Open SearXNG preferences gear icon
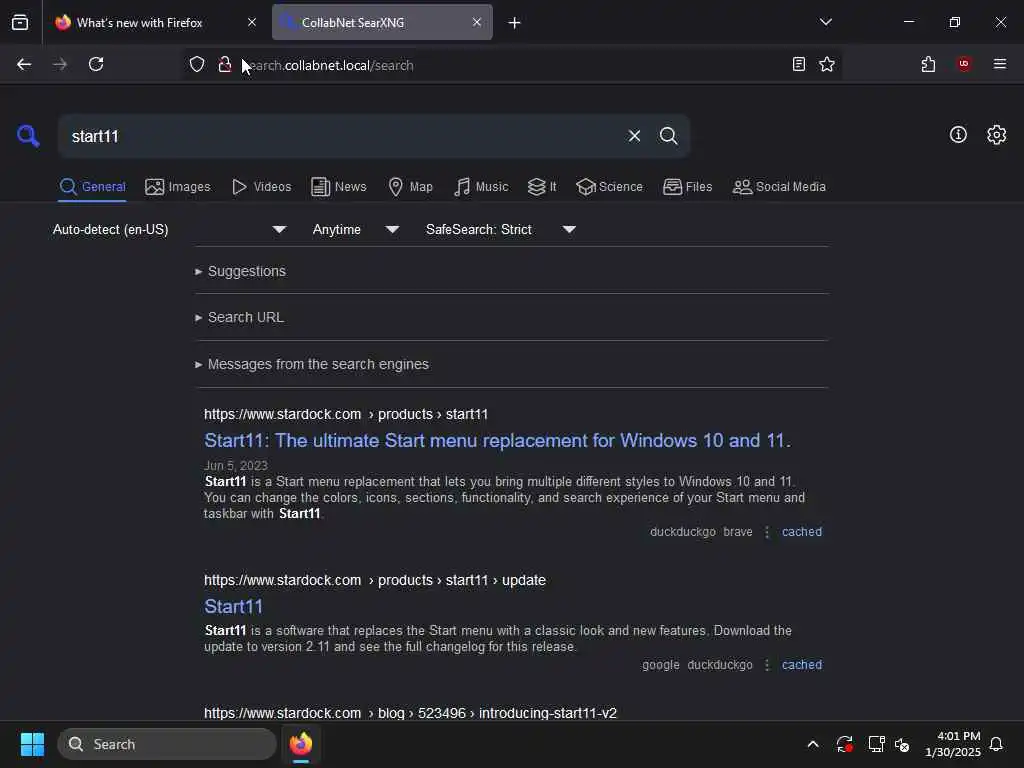The width and height of the screenshot is (1024, 768). tap(996, 135)
